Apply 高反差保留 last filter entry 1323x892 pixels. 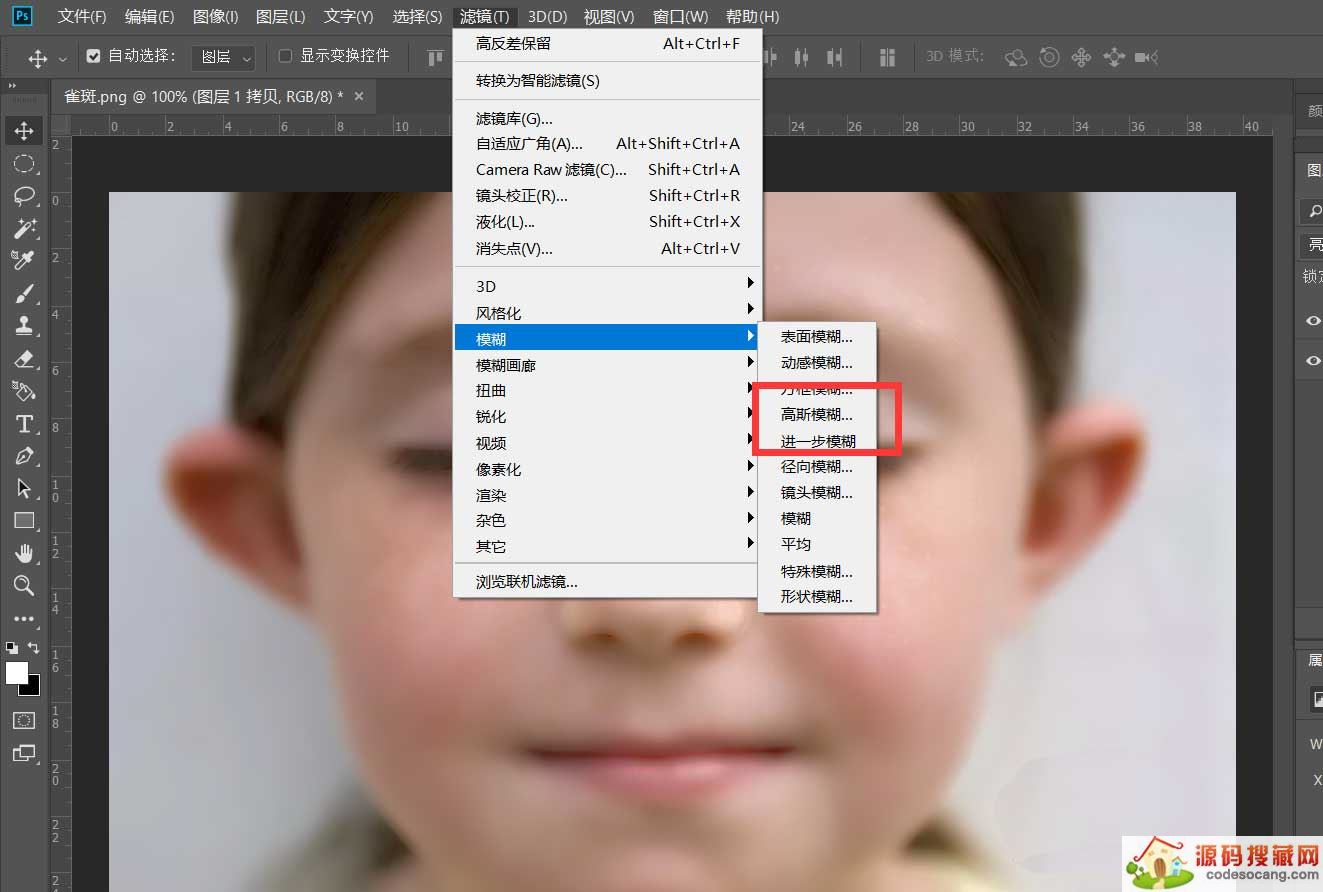click(x=607, y=44)
